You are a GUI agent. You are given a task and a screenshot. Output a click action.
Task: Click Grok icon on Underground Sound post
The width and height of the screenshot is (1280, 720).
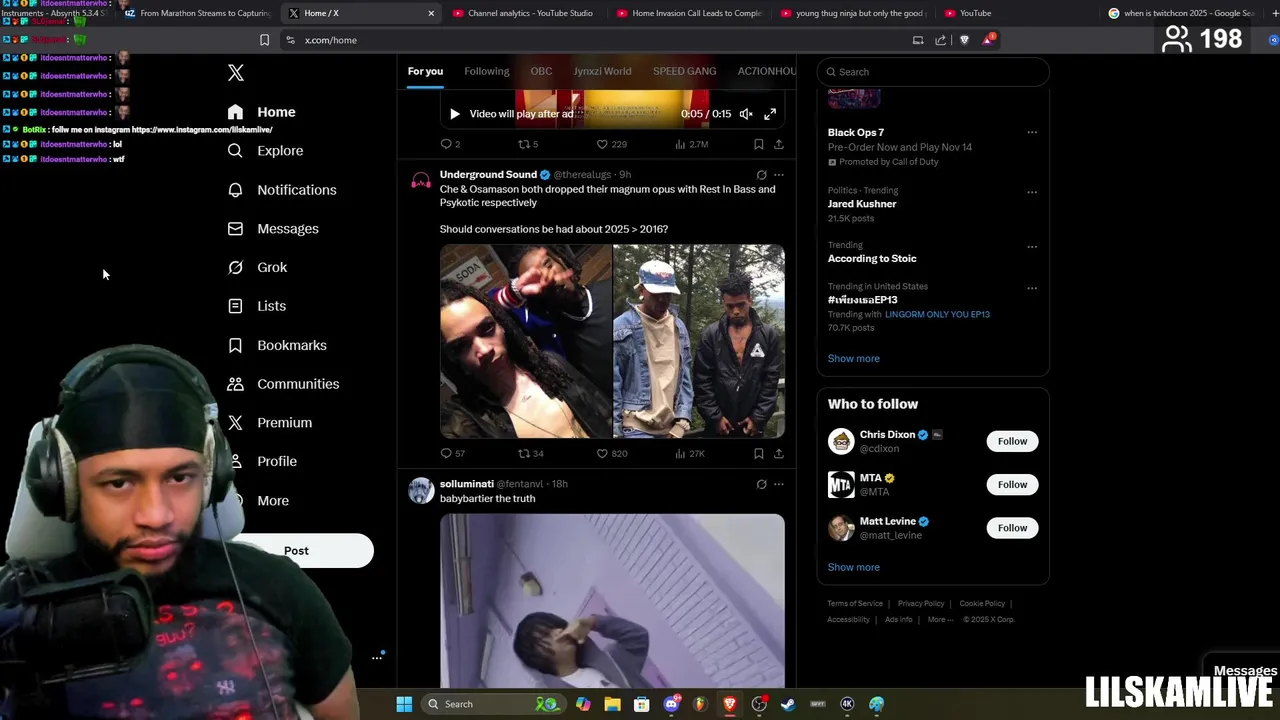761,175
